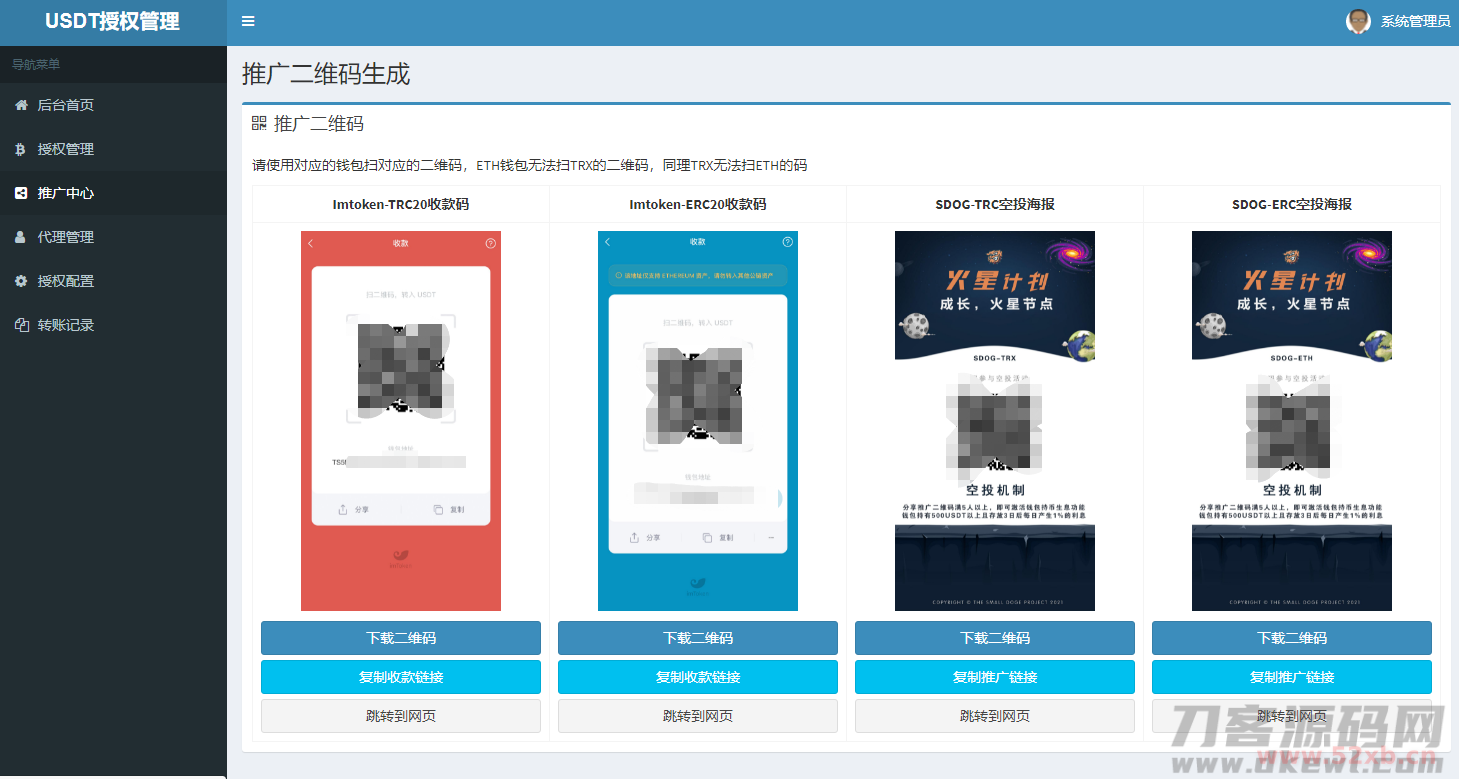
Task: Download the SDOG-TRC空投海报 QR code
Action: point(994,638)
